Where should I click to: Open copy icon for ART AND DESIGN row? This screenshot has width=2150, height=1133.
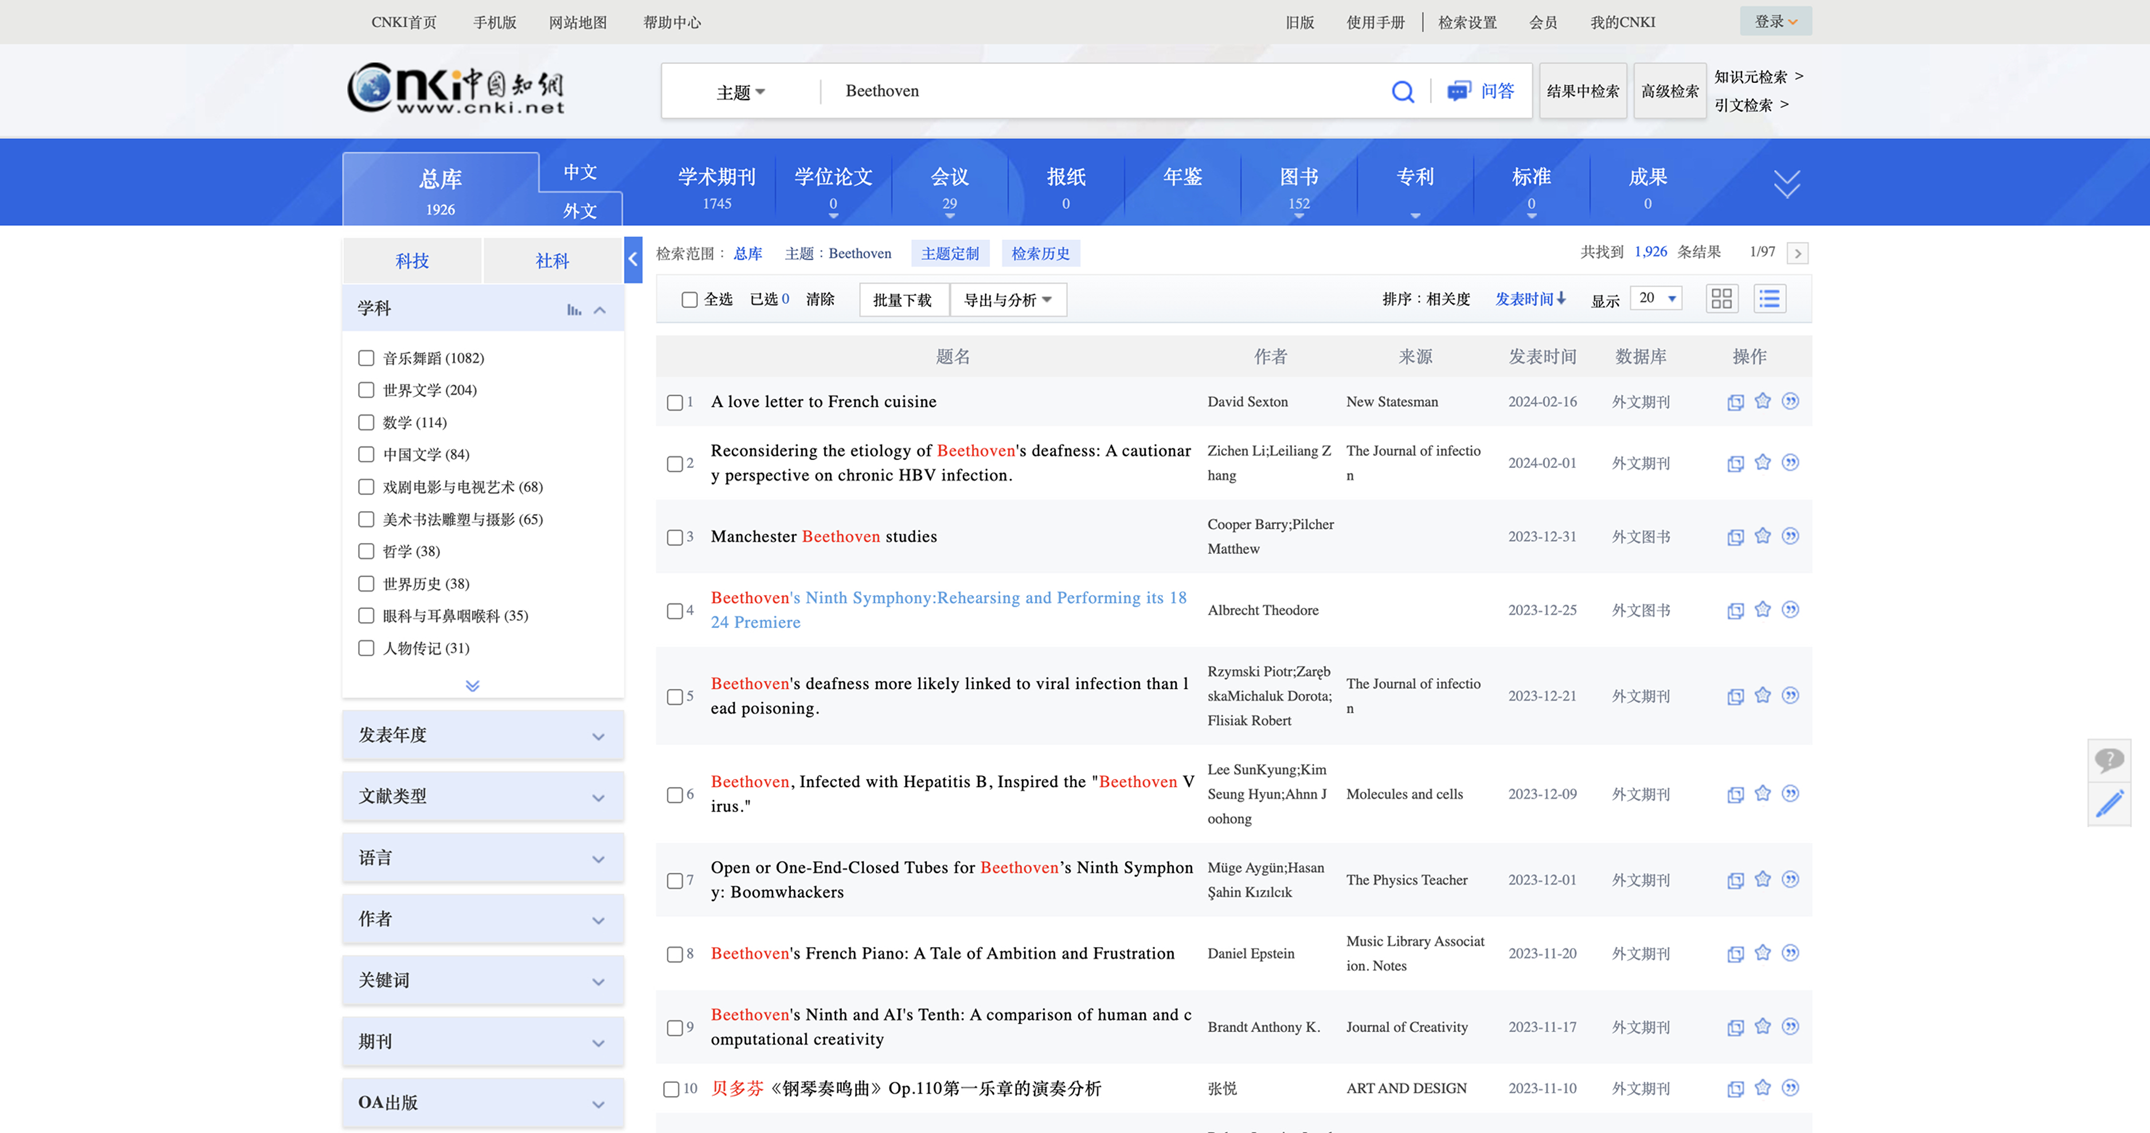point(1735,1088)
